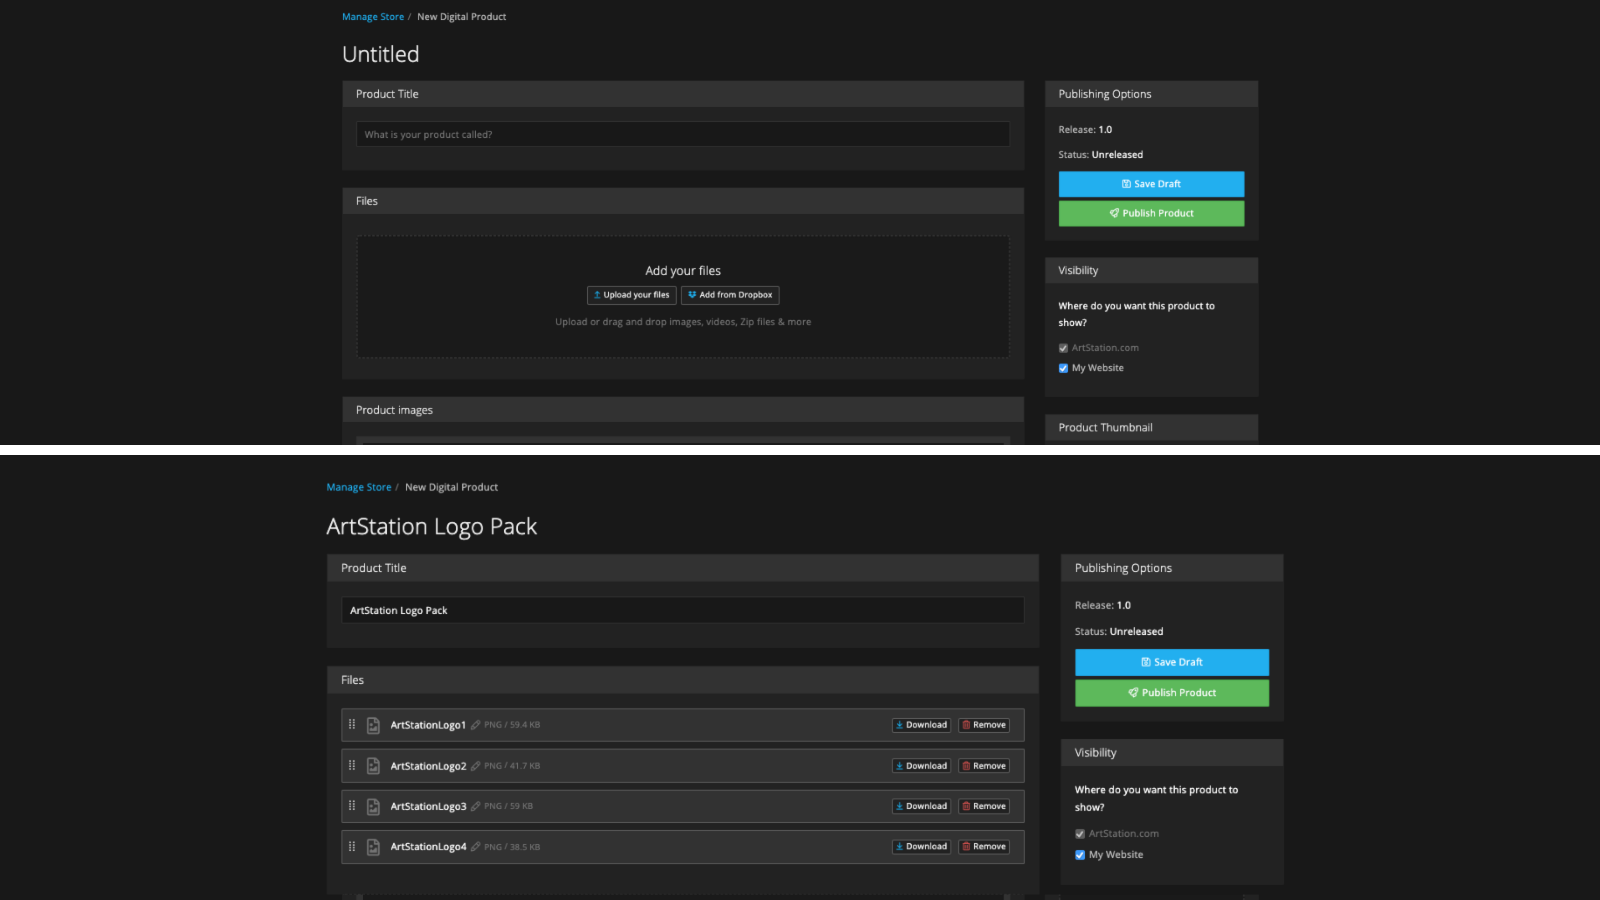Rename ArtStationLogo2 using its pencil icon

pos(476,766)
